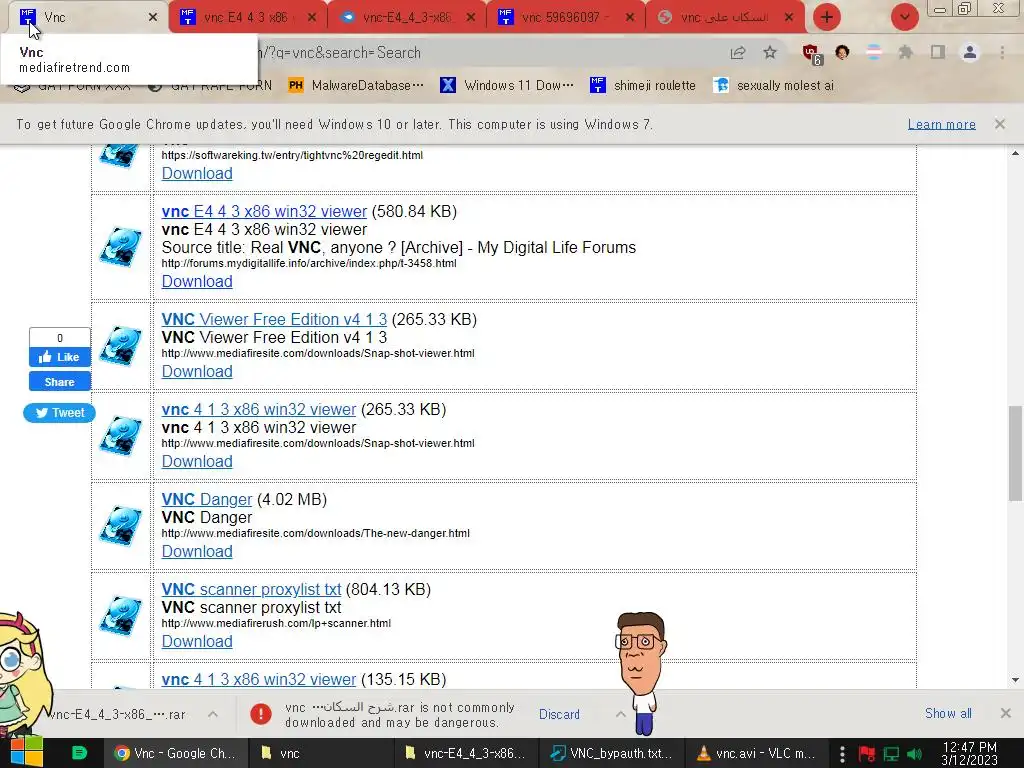Open the MalwareDatabase bookmark

[x=356, y=85]
